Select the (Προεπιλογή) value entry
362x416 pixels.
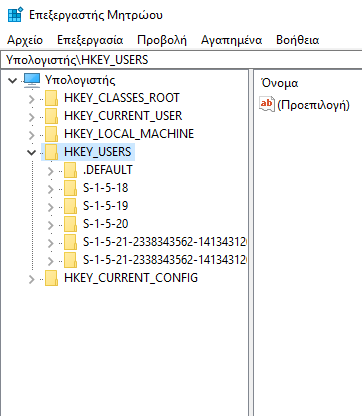click(313, 105)
